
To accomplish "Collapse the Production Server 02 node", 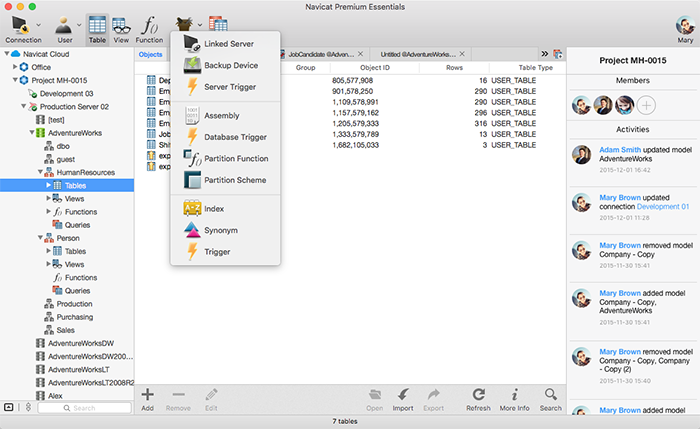I will tap(23, 106).
